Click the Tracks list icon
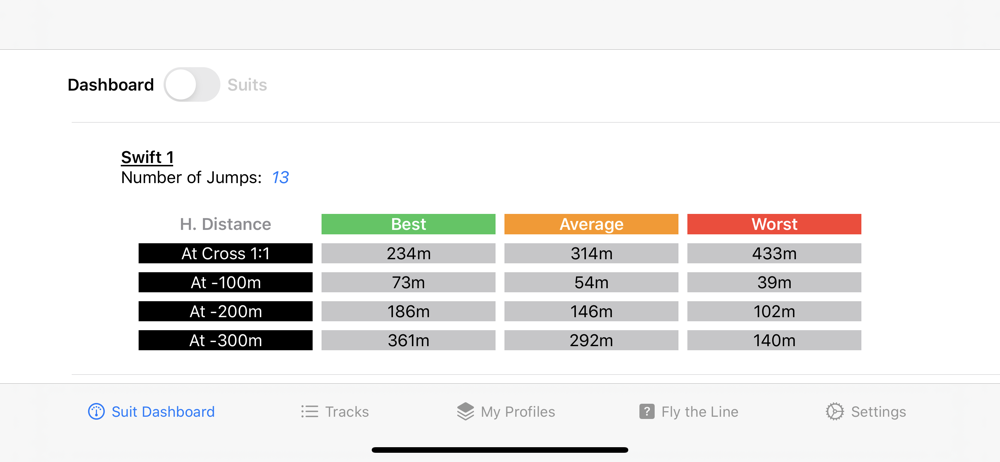 309,412
